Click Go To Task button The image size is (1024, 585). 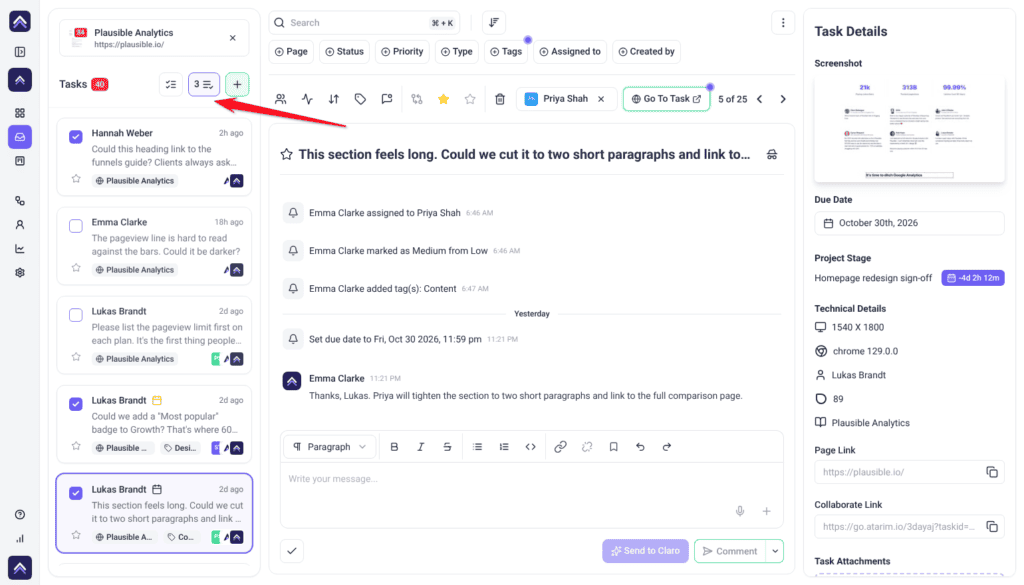tap(666, 99)
